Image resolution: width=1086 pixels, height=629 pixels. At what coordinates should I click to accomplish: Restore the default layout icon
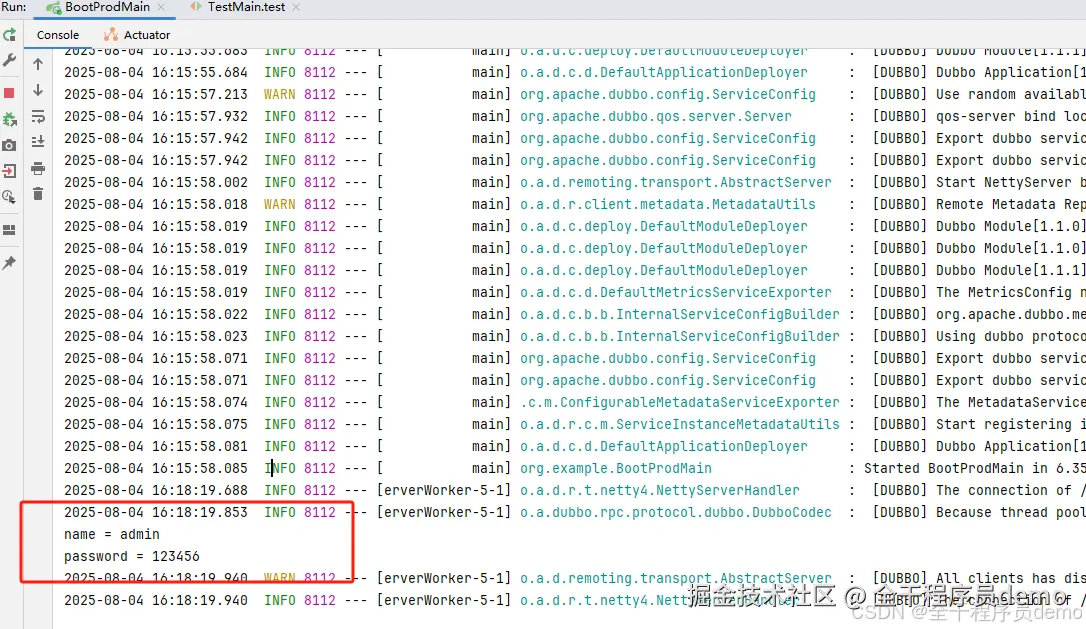9,230
